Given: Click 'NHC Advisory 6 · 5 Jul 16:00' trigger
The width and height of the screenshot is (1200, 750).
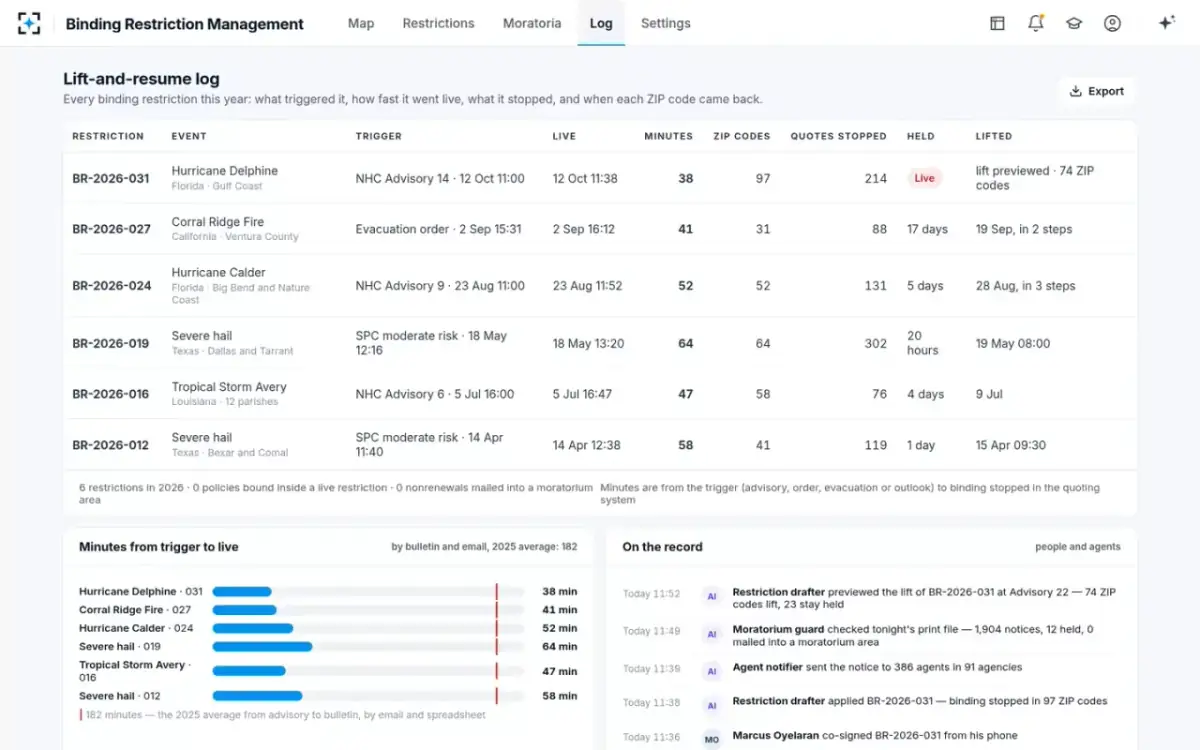Looking at the screenshot, I should [435, 394].
